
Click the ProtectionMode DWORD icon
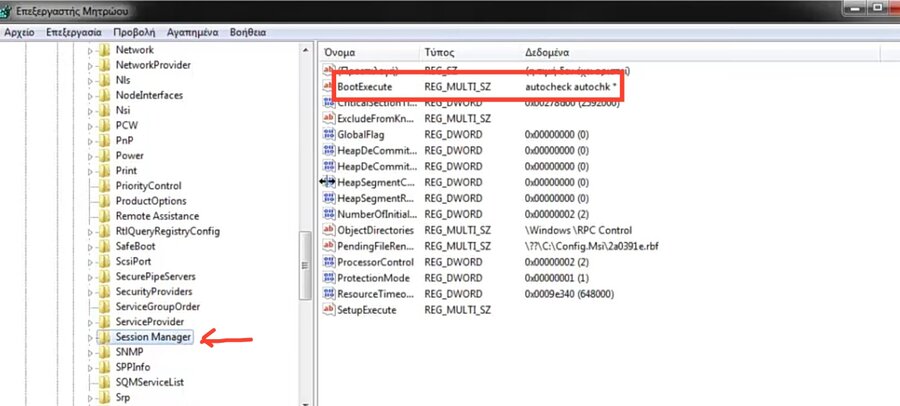click(x=329, y=278)
